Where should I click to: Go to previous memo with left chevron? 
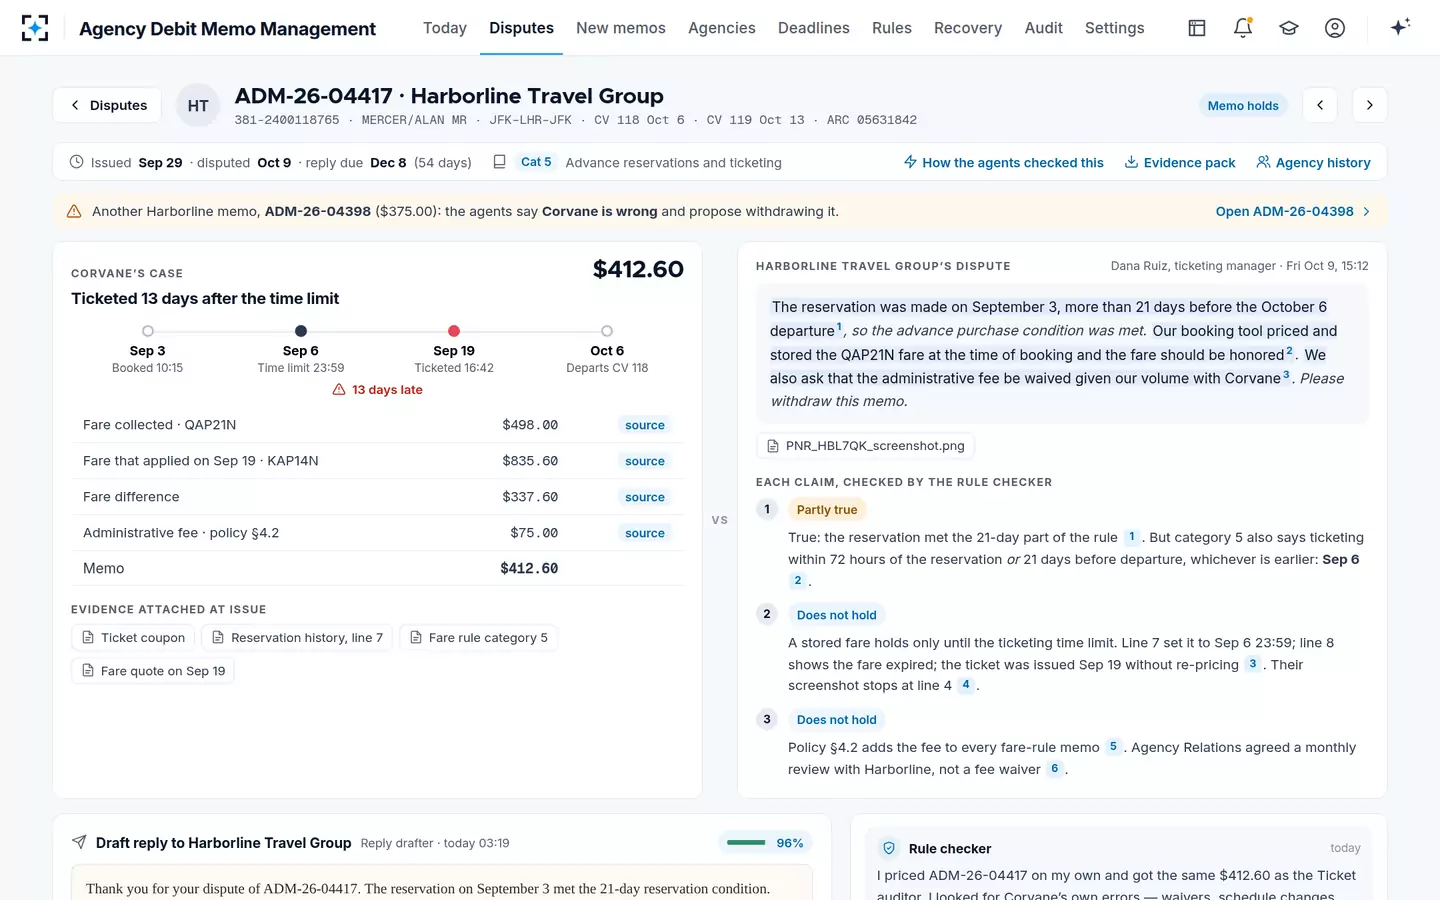(1320, 105)
